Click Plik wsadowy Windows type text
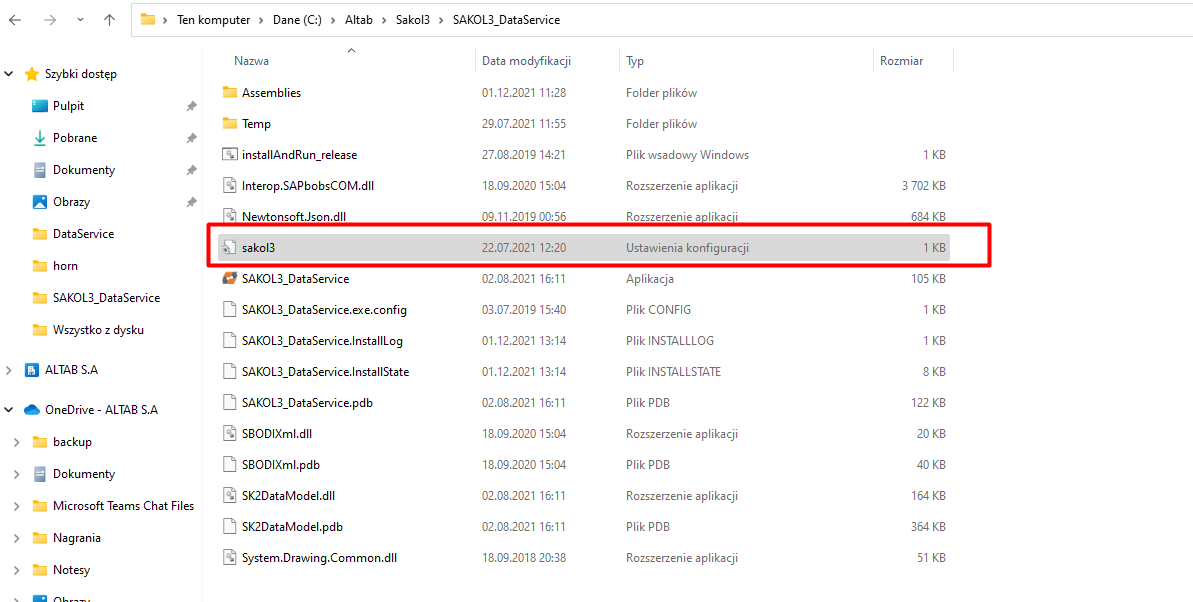 [x=687, y=154]
